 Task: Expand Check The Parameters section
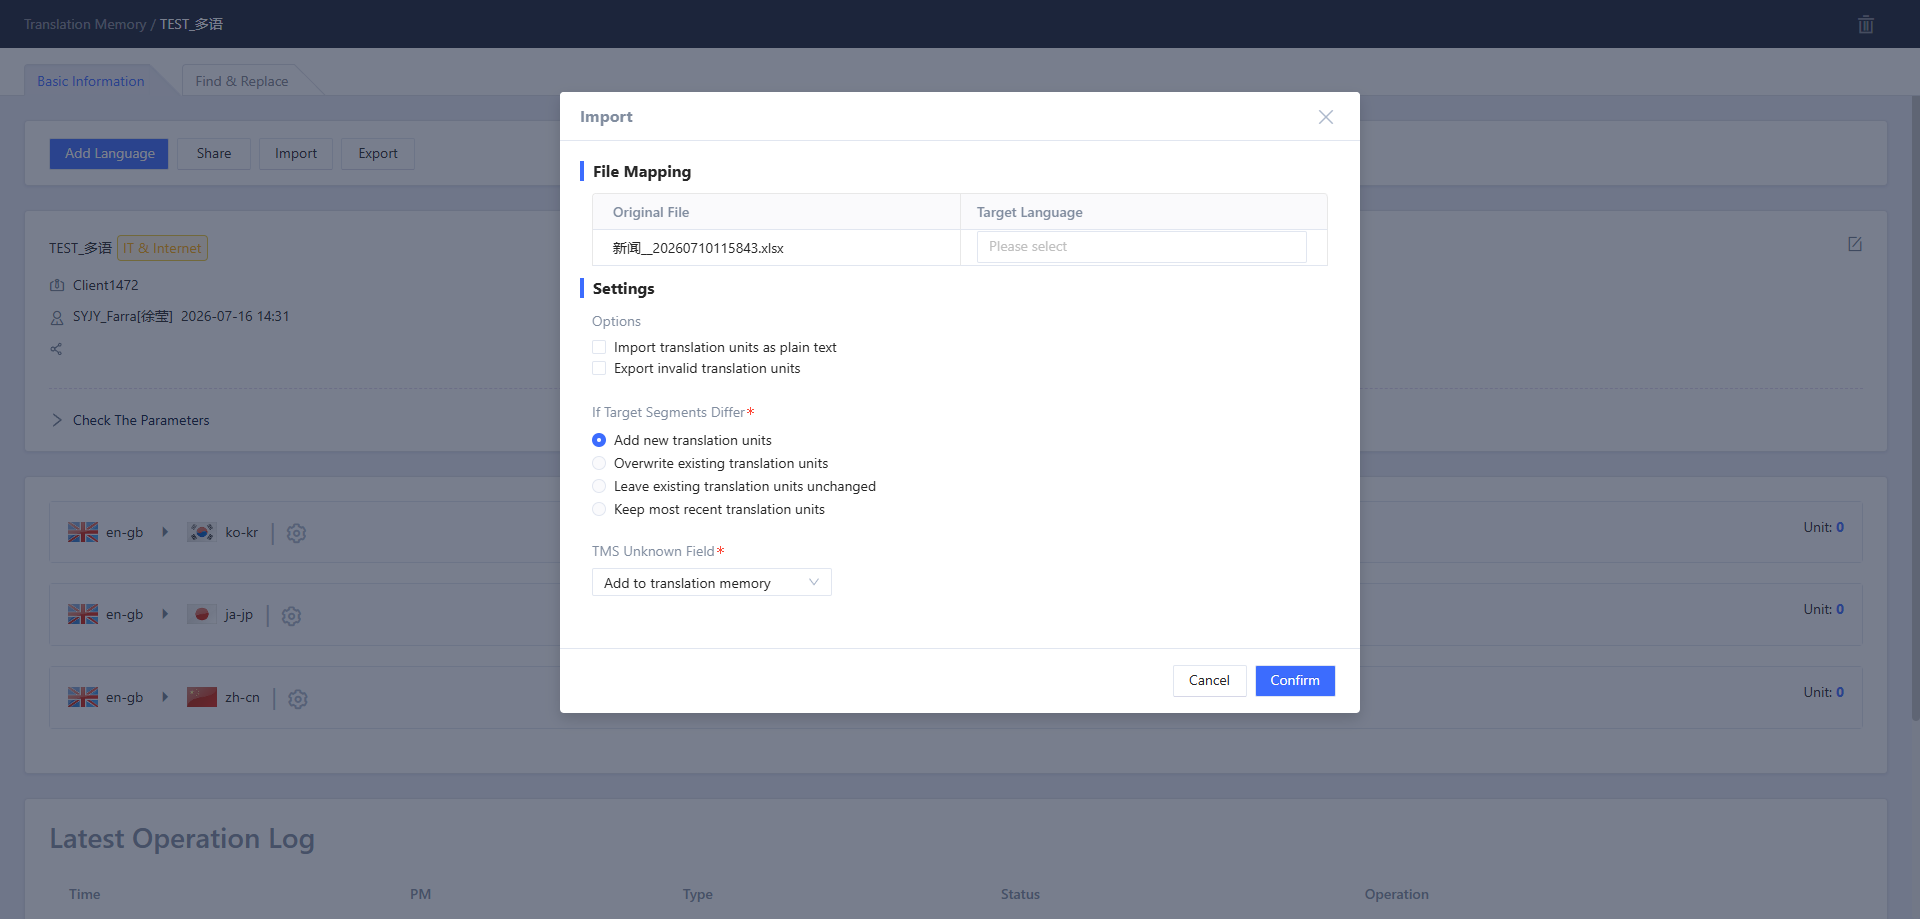click(x=130, y=420)
